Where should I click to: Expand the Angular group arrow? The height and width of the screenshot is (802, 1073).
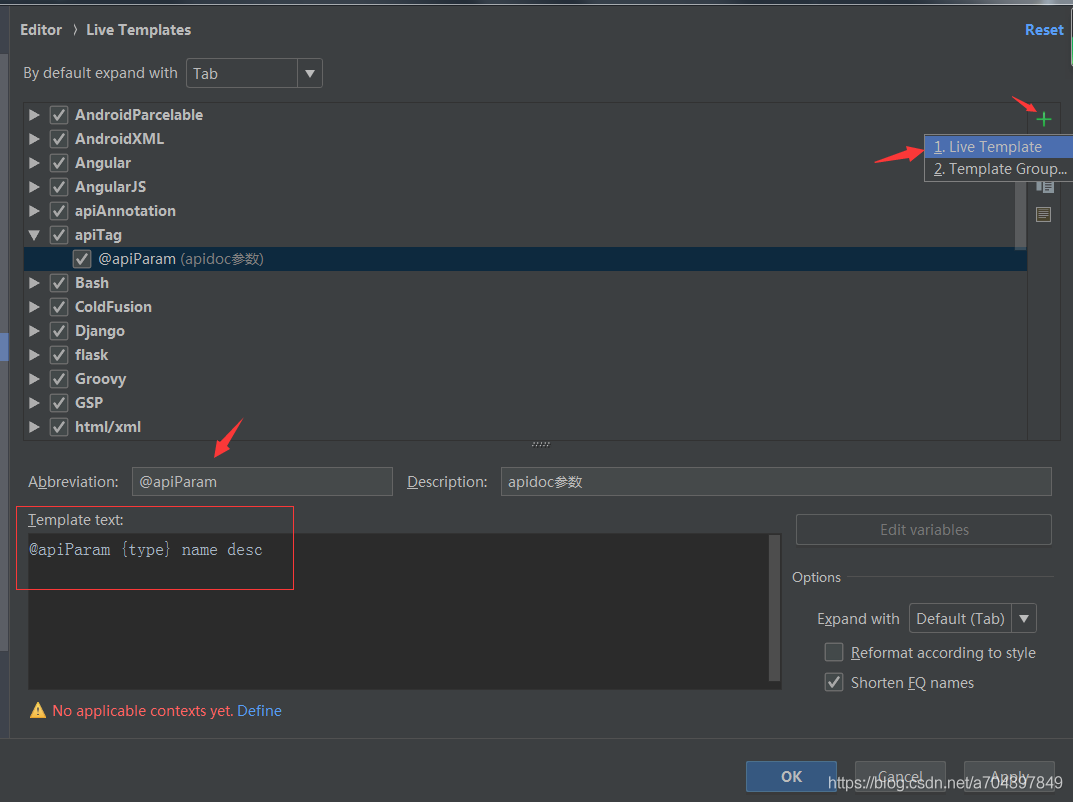click(34, 163)
